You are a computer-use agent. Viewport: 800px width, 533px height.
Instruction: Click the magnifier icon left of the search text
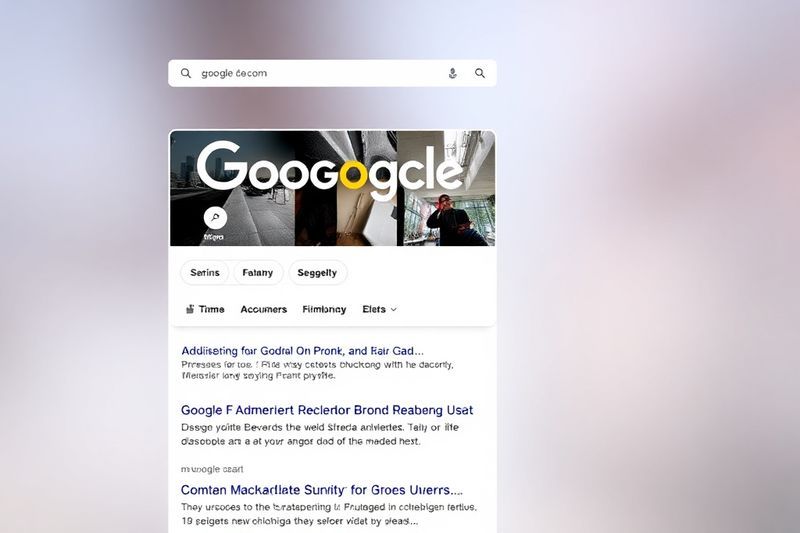click(x=186, y=73)
